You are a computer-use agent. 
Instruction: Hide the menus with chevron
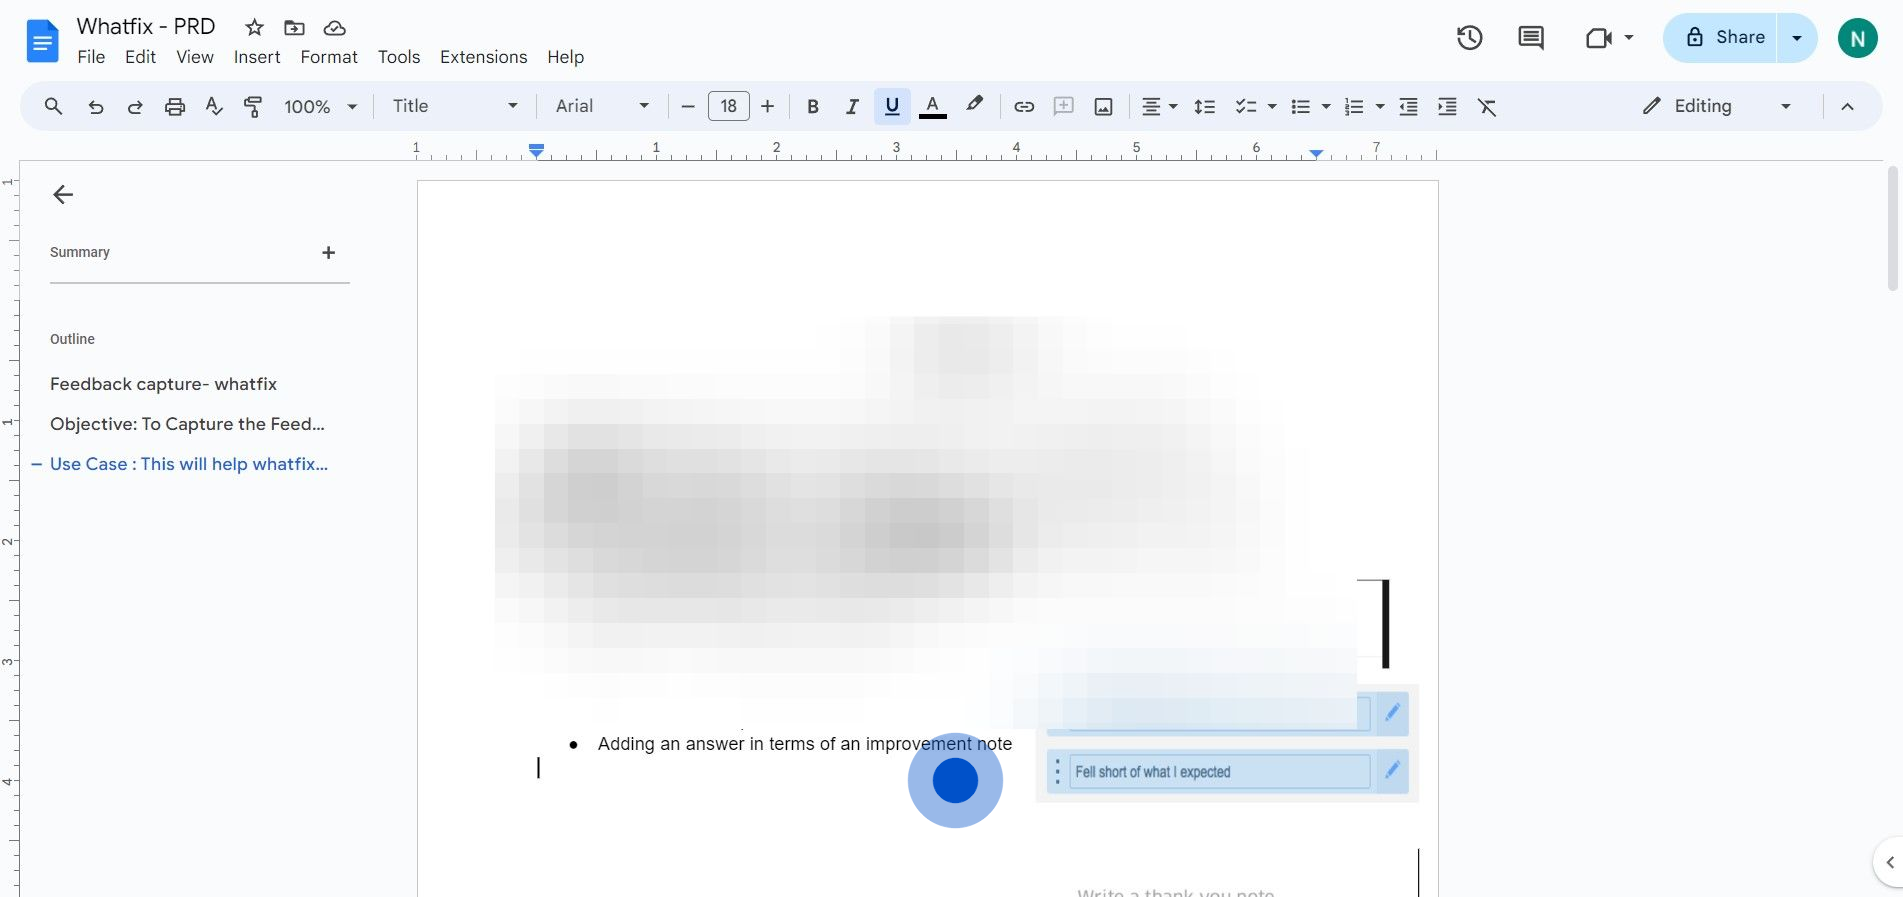1847,106
